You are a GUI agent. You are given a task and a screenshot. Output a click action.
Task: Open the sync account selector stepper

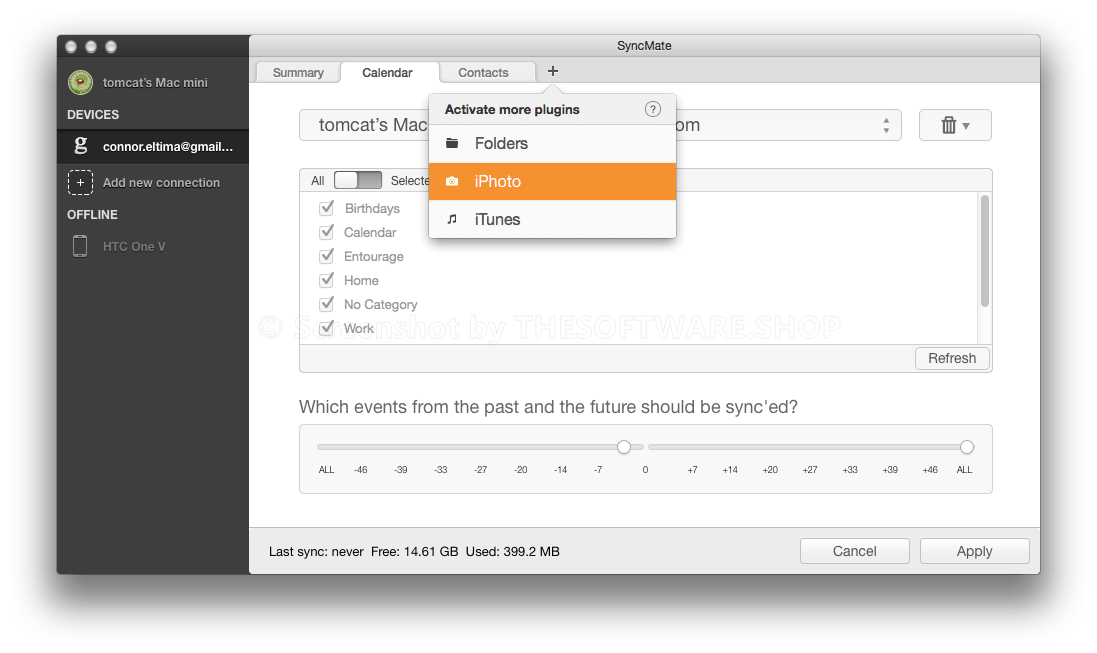coord(885,124)
